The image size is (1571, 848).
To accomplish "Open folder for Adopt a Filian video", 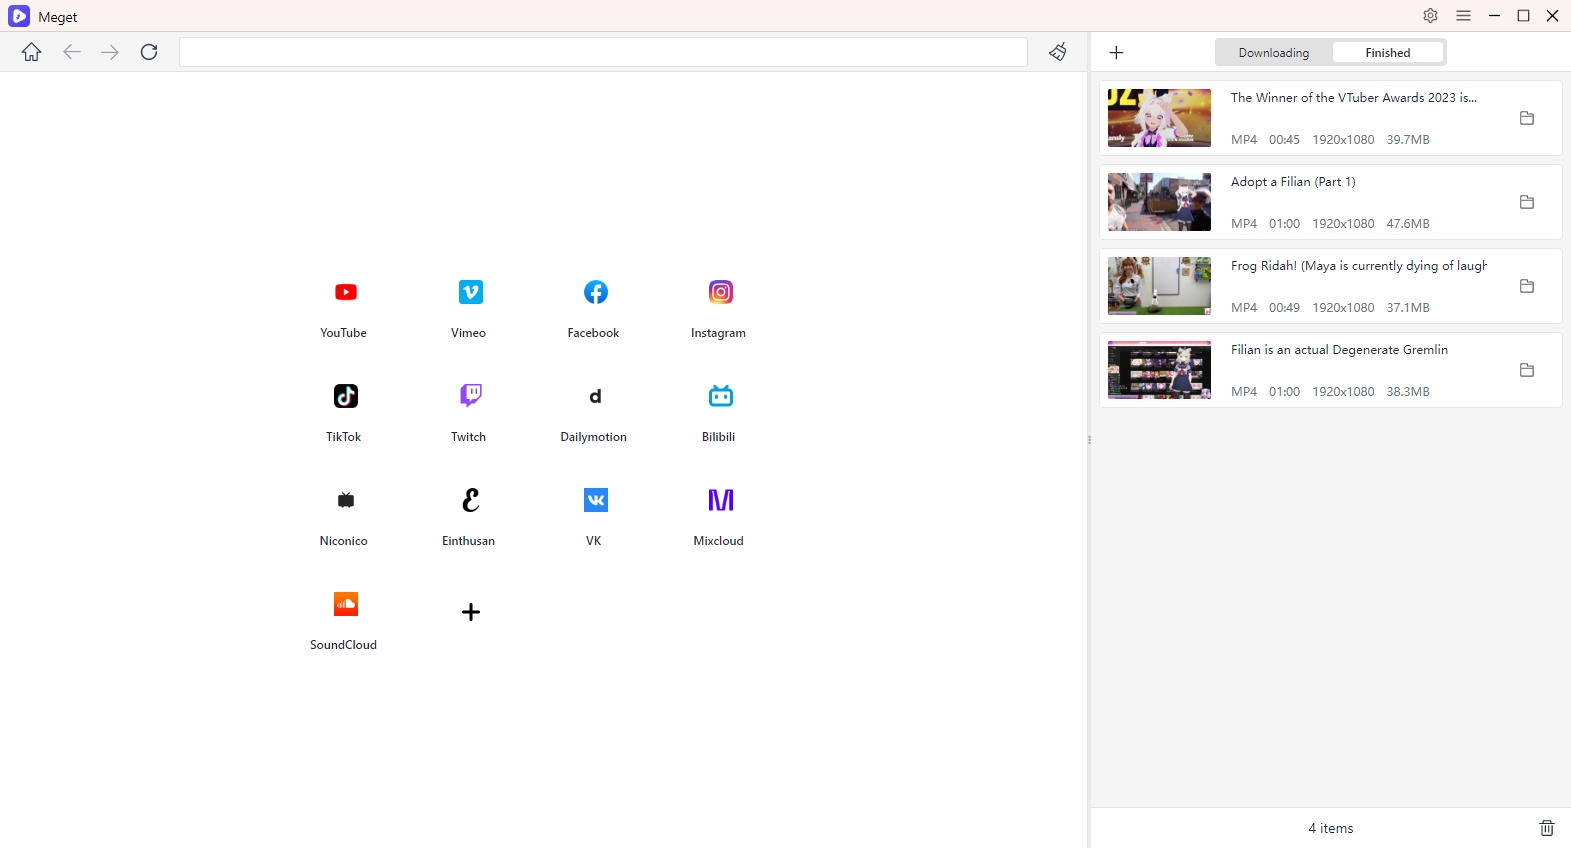I will point(1527,202).
